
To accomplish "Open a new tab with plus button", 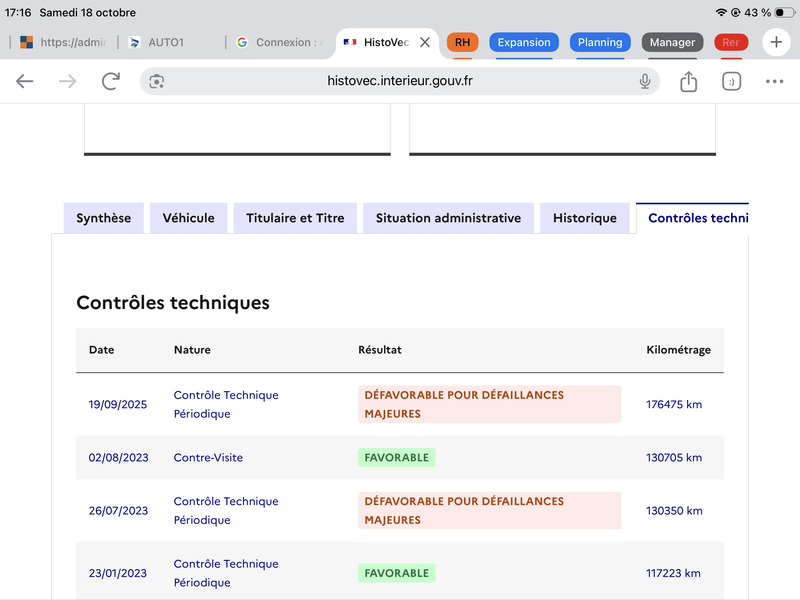I will pos(777,42).
